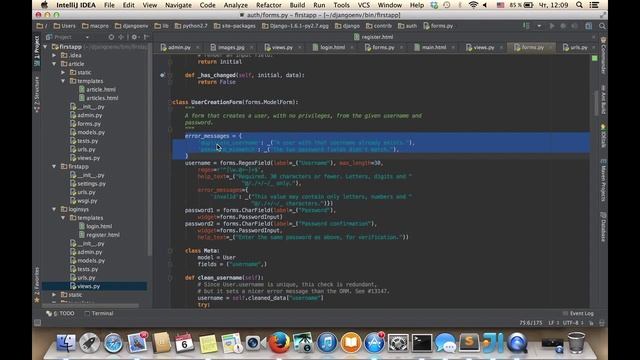Click the override gutter icon beside _has_changed

(162, 75)
